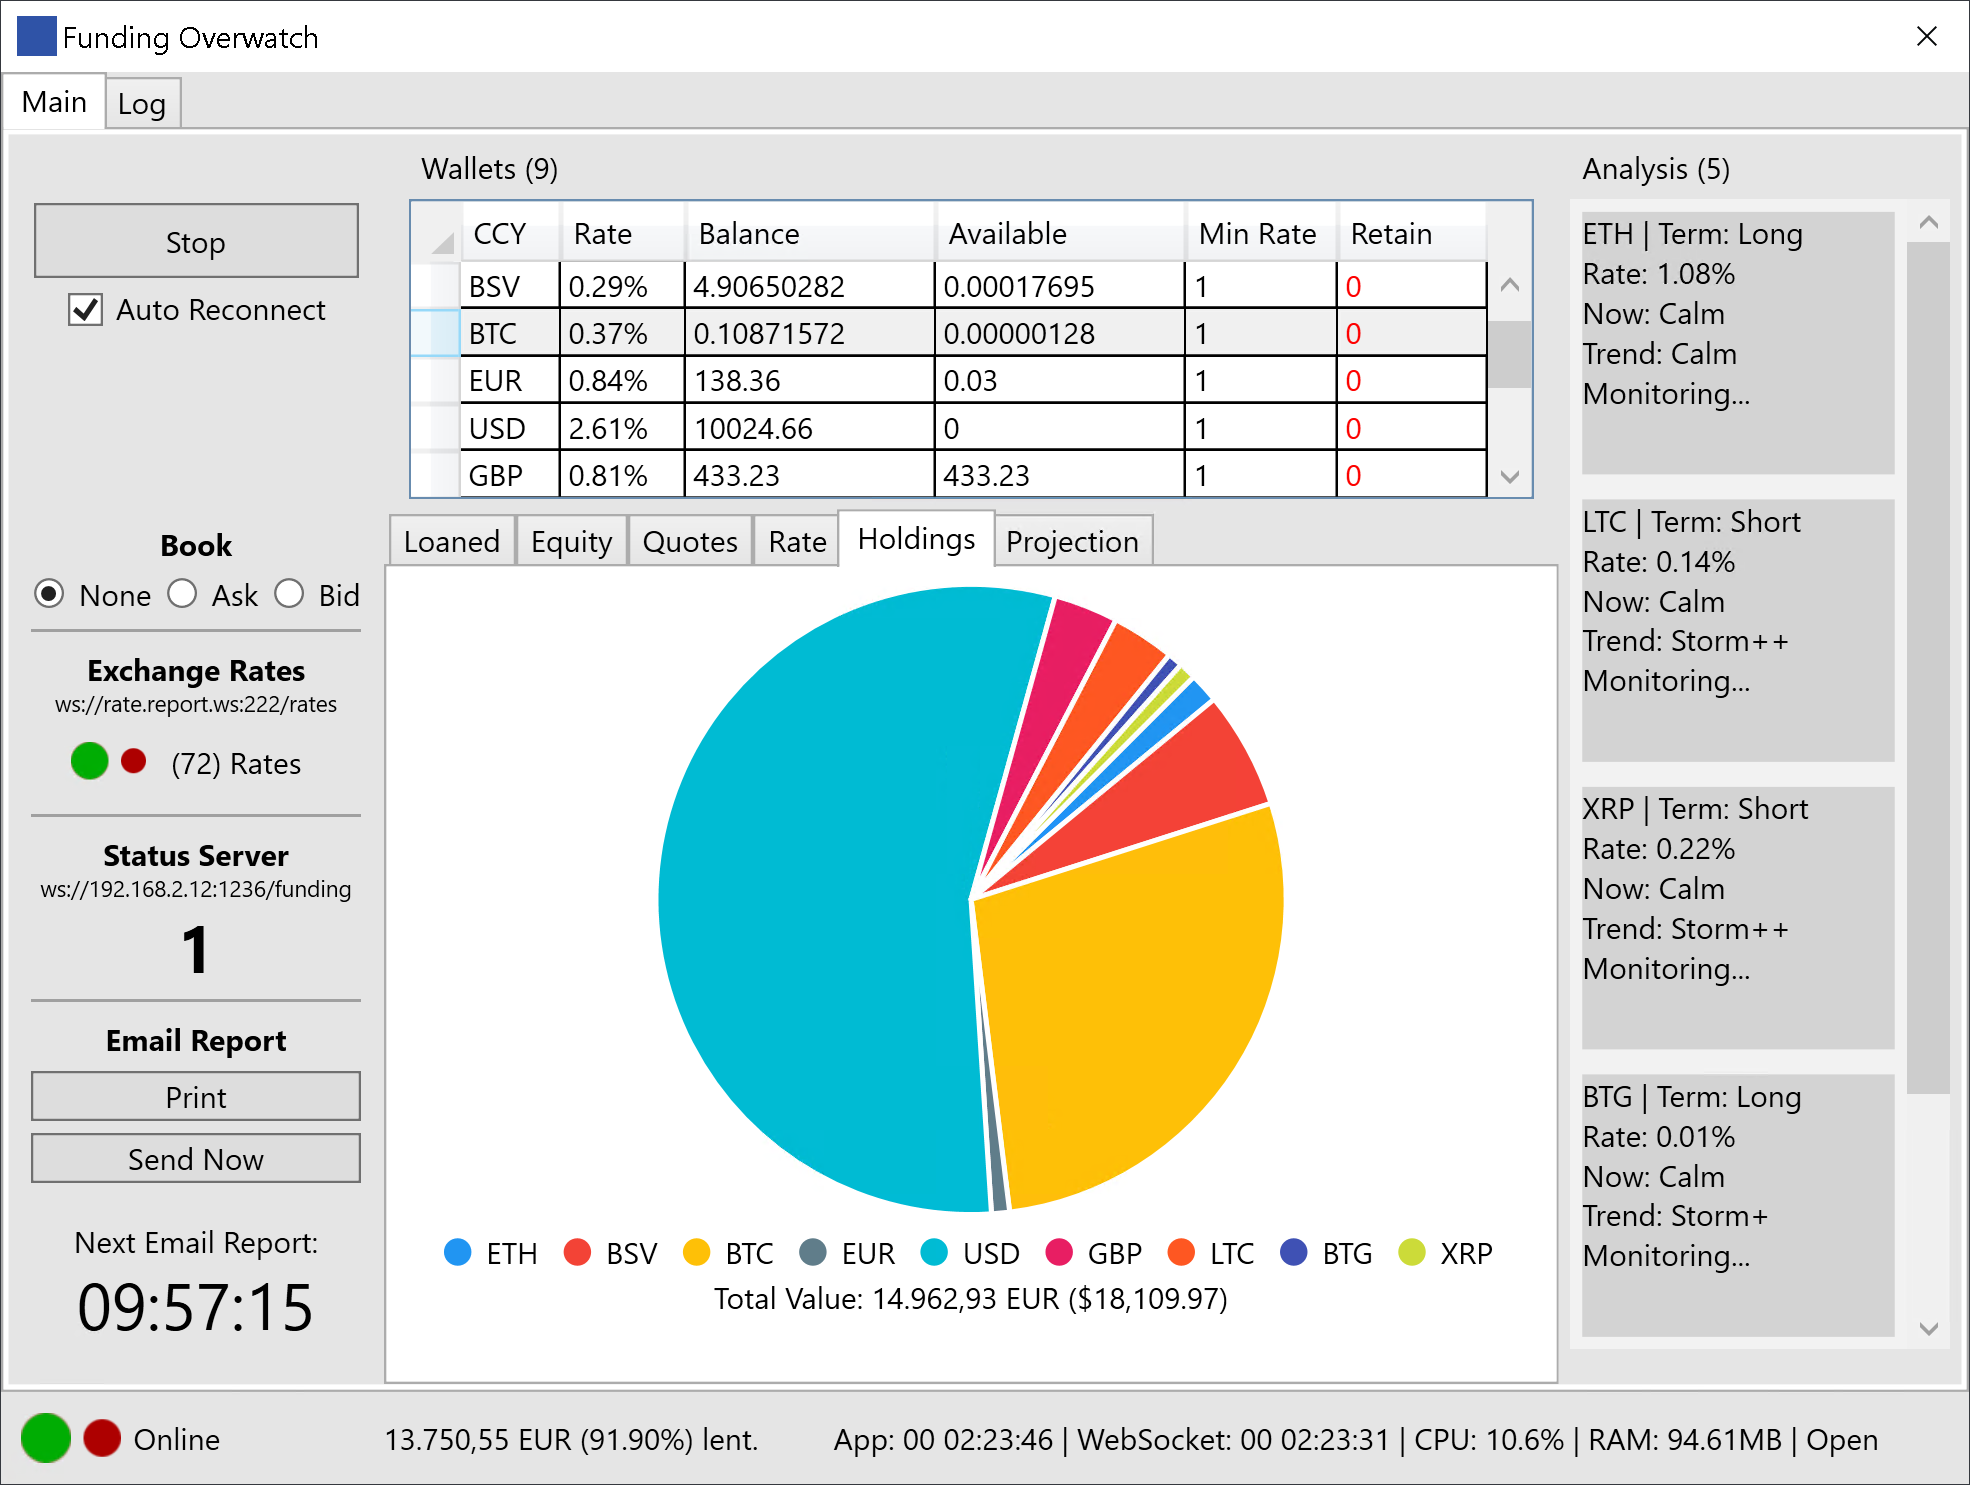Viewport: 1970px width, 1485px height.
Task: Click the USD legend dot below pie
Action: 934,1252
